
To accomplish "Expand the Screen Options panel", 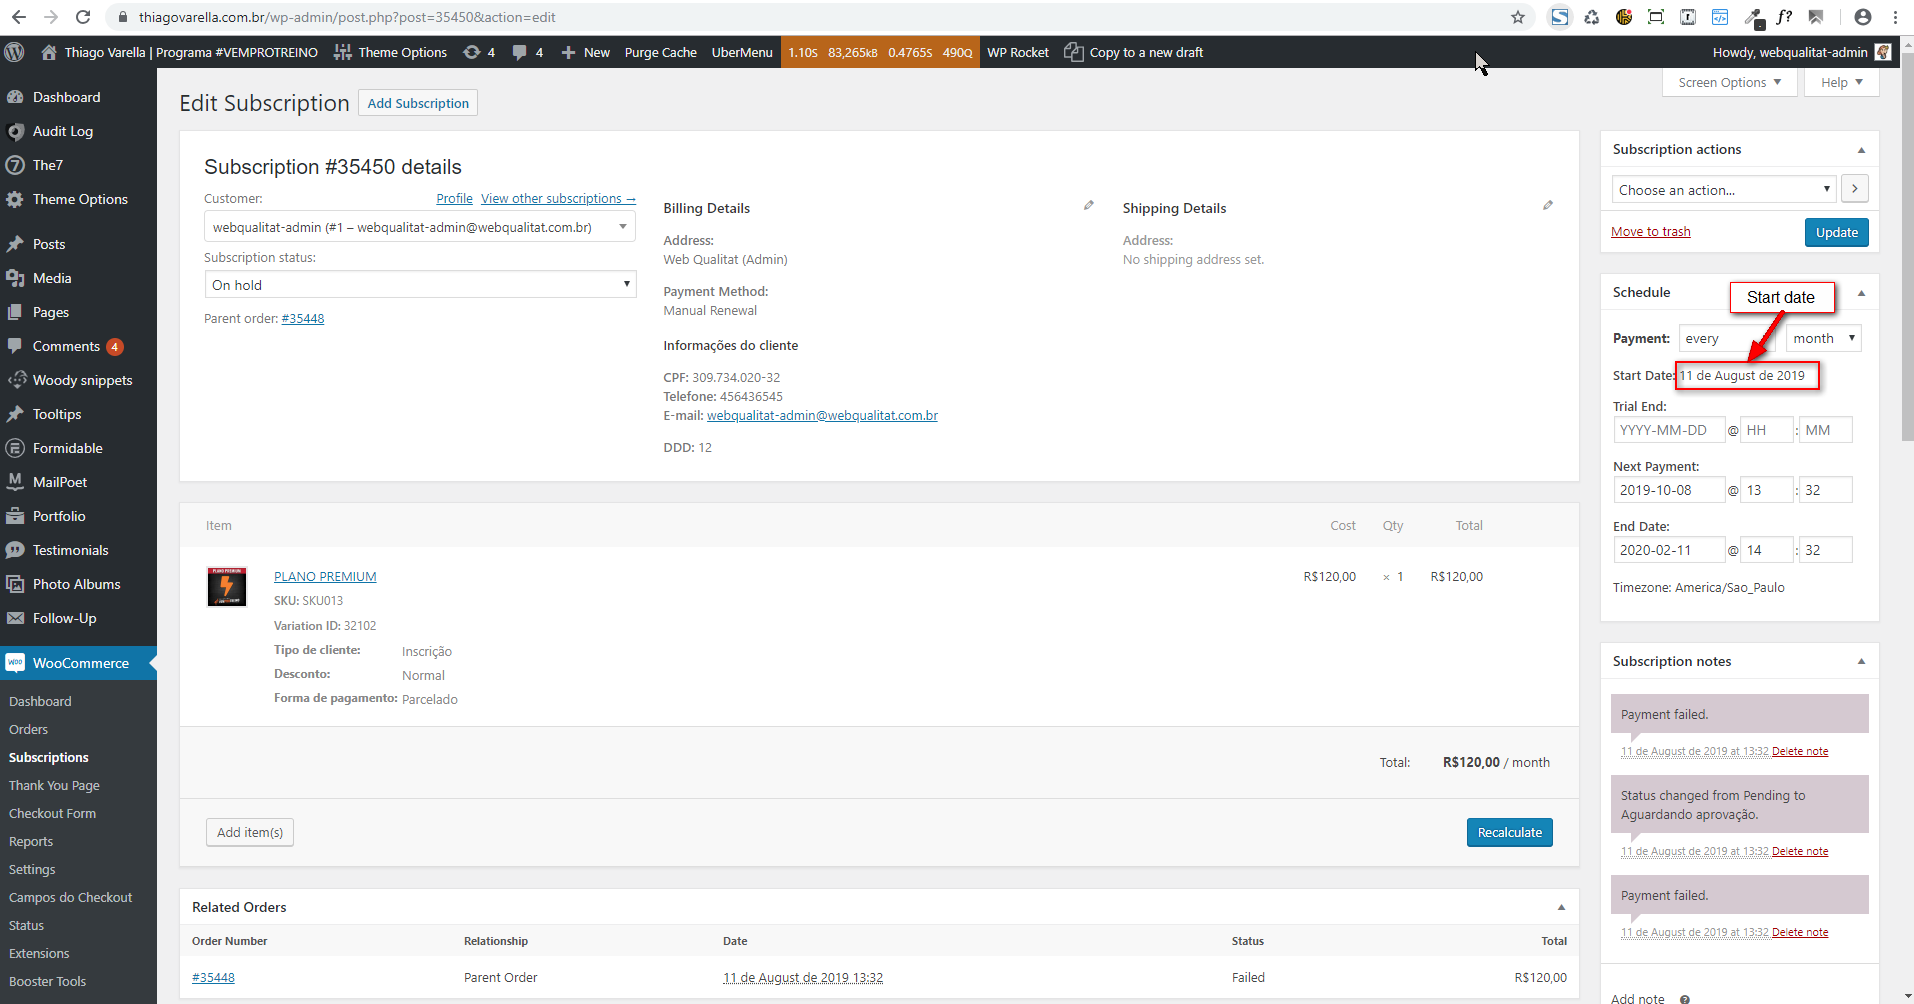I will 1730,82.
